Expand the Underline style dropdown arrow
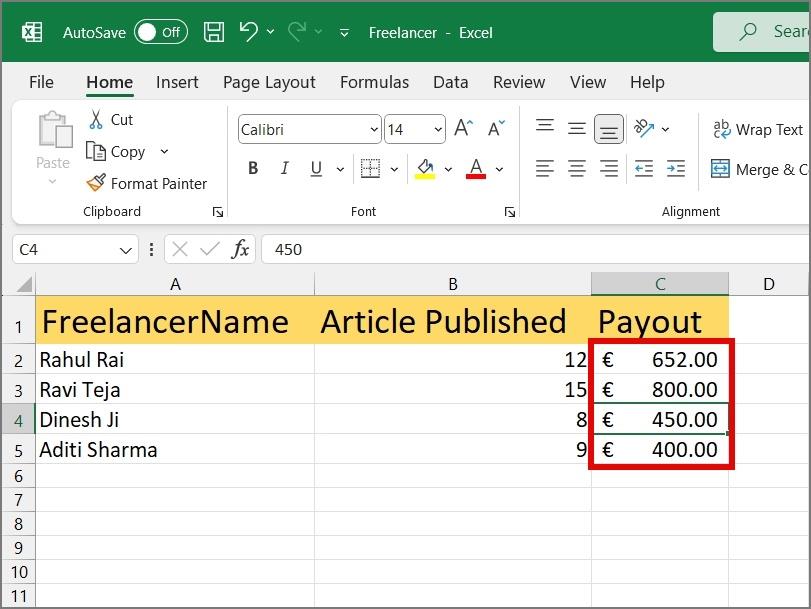The image size is (811, 609). [340, 169]
